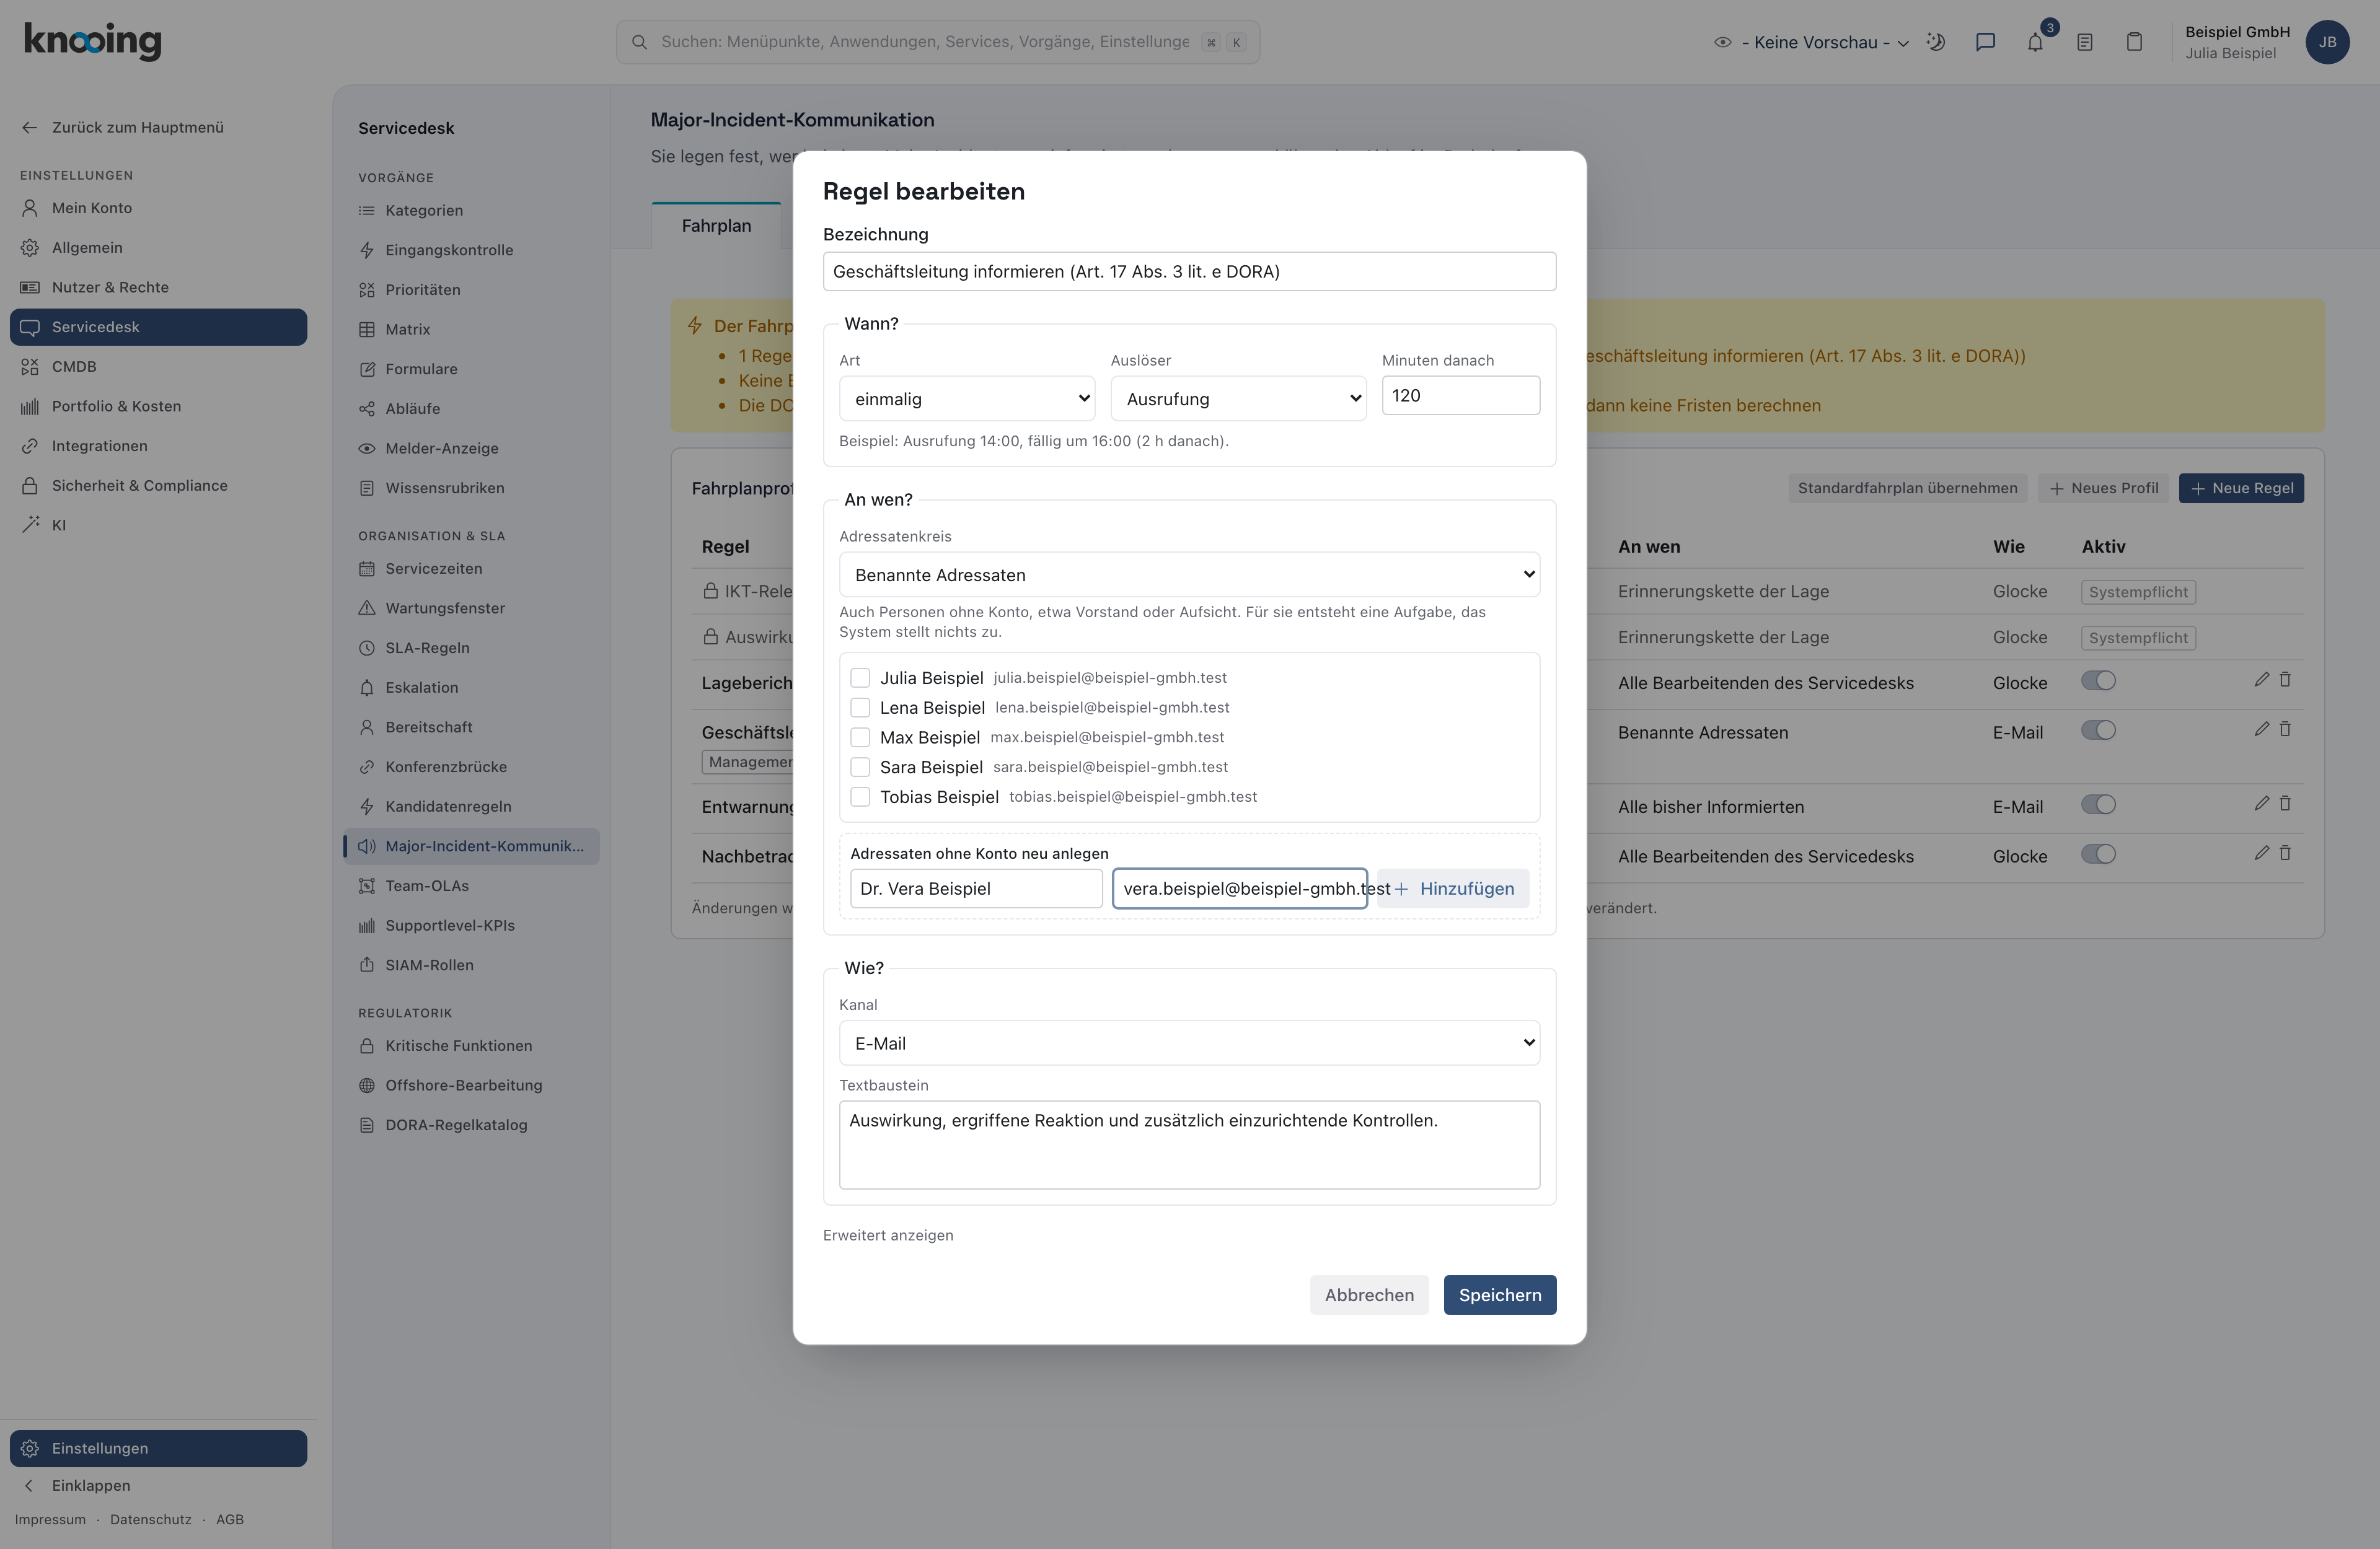
Task: Toggle active switch for Entwarnung rule
Action: (x=2098, y=805)
